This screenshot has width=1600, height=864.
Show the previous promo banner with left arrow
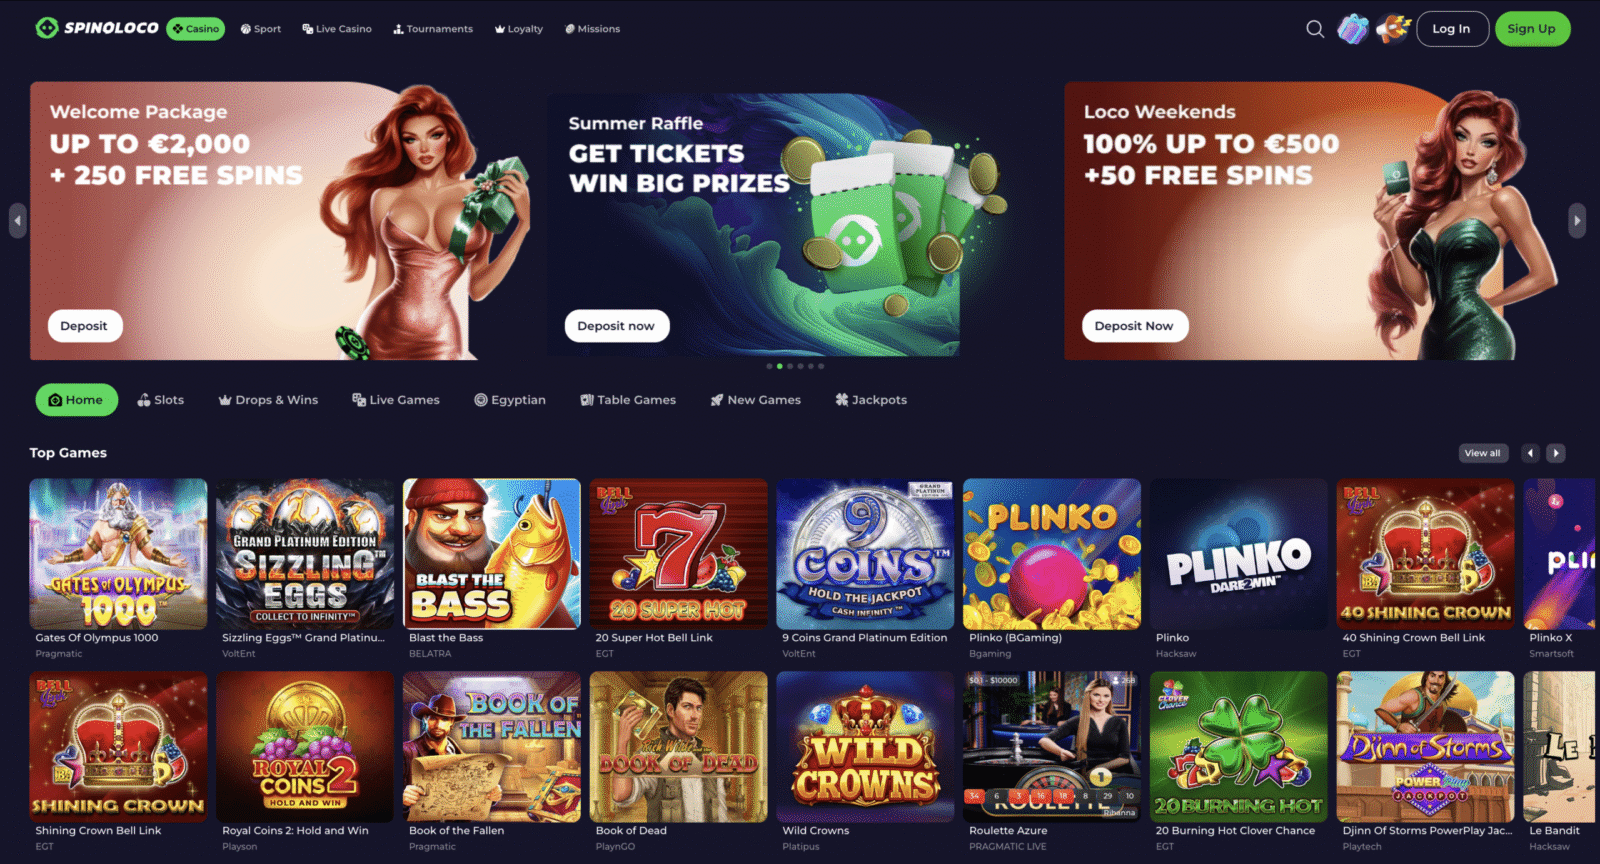tap(17, 221)
